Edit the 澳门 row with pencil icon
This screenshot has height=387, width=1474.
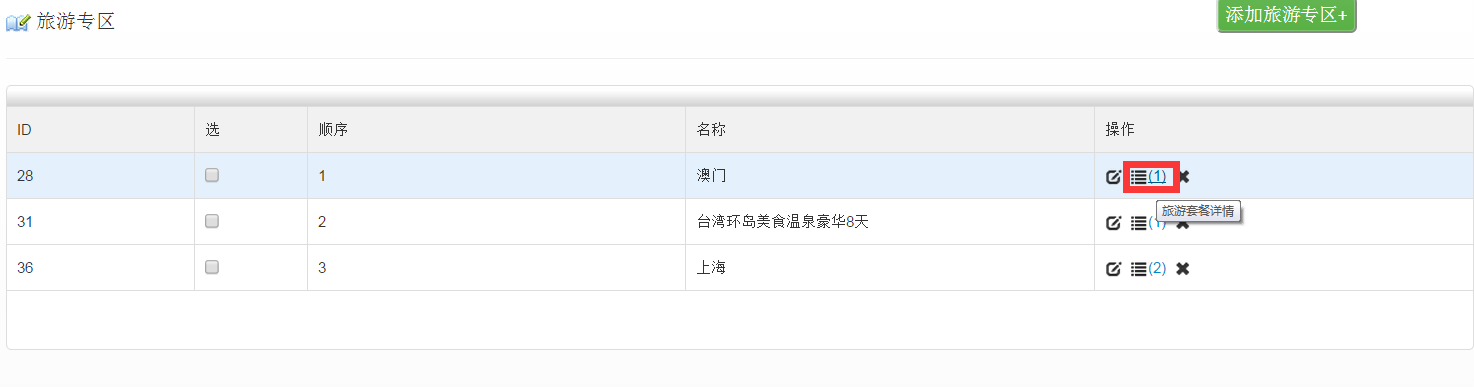click(x=1113, y=177)
